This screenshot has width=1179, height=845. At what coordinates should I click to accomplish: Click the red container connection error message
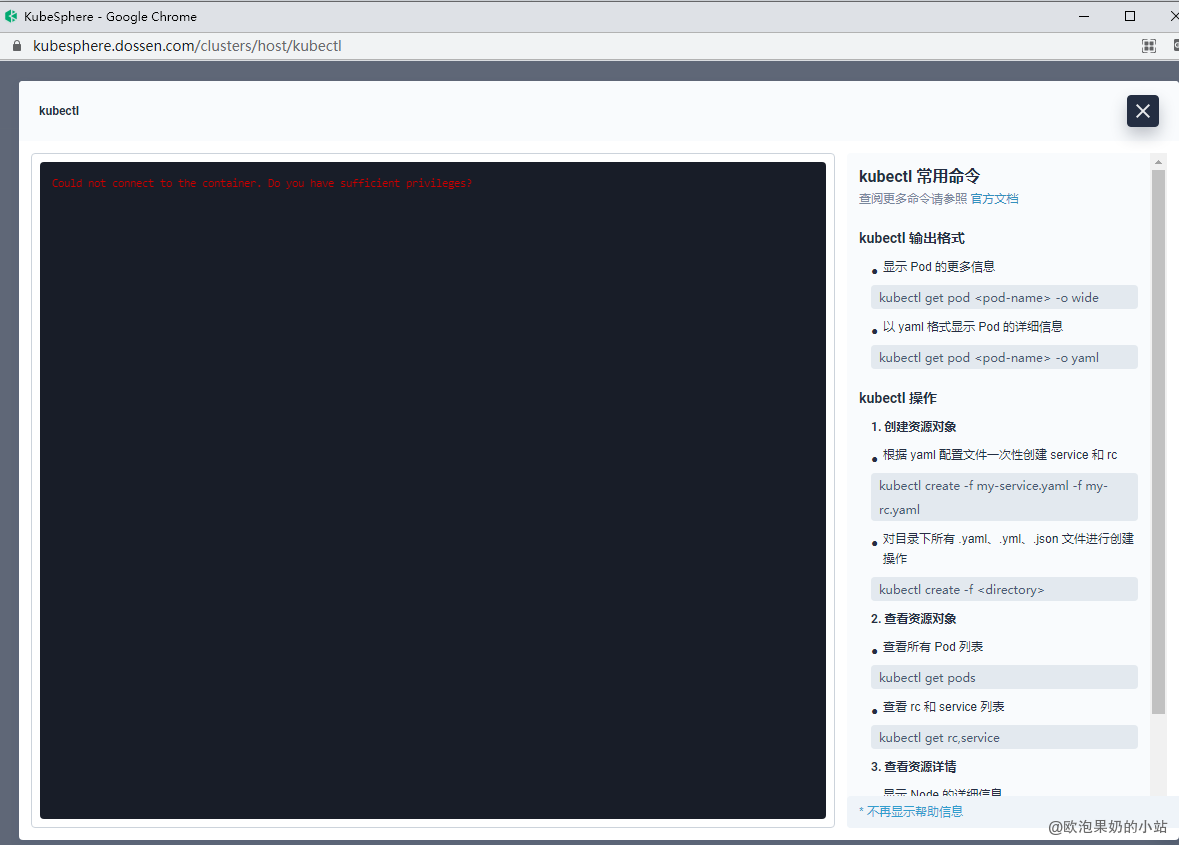tap(262, 183)
